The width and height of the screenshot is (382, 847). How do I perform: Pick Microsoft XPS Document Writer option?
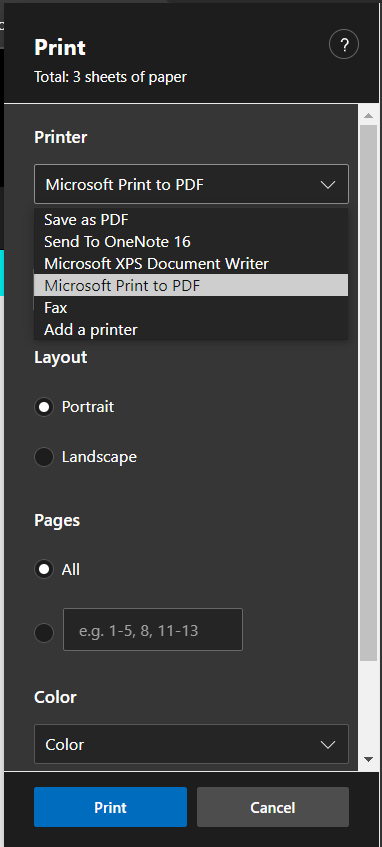click(x=191, y=264)
